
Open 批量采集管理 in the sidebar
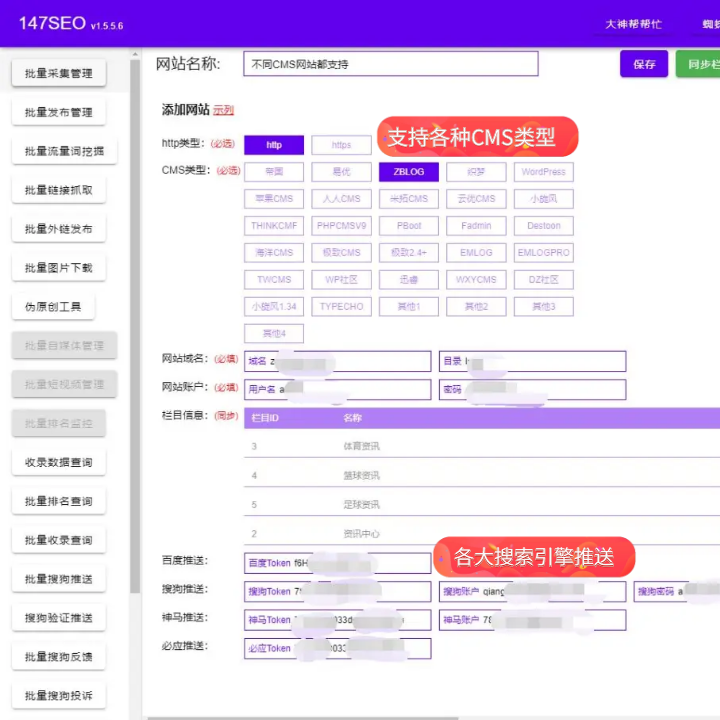pyautogui.click(x=59, y=73)
